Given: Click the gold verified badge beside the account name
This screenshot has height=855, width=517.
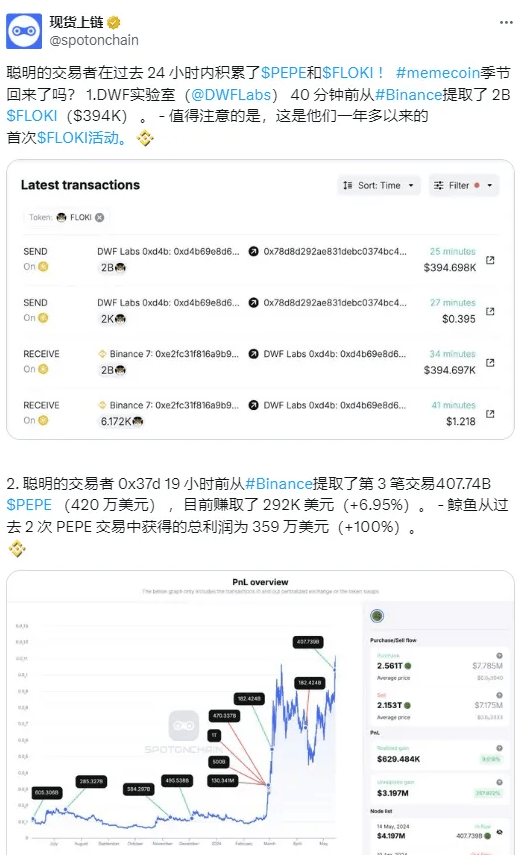Looking at the screenshot, I should (114, 22).
